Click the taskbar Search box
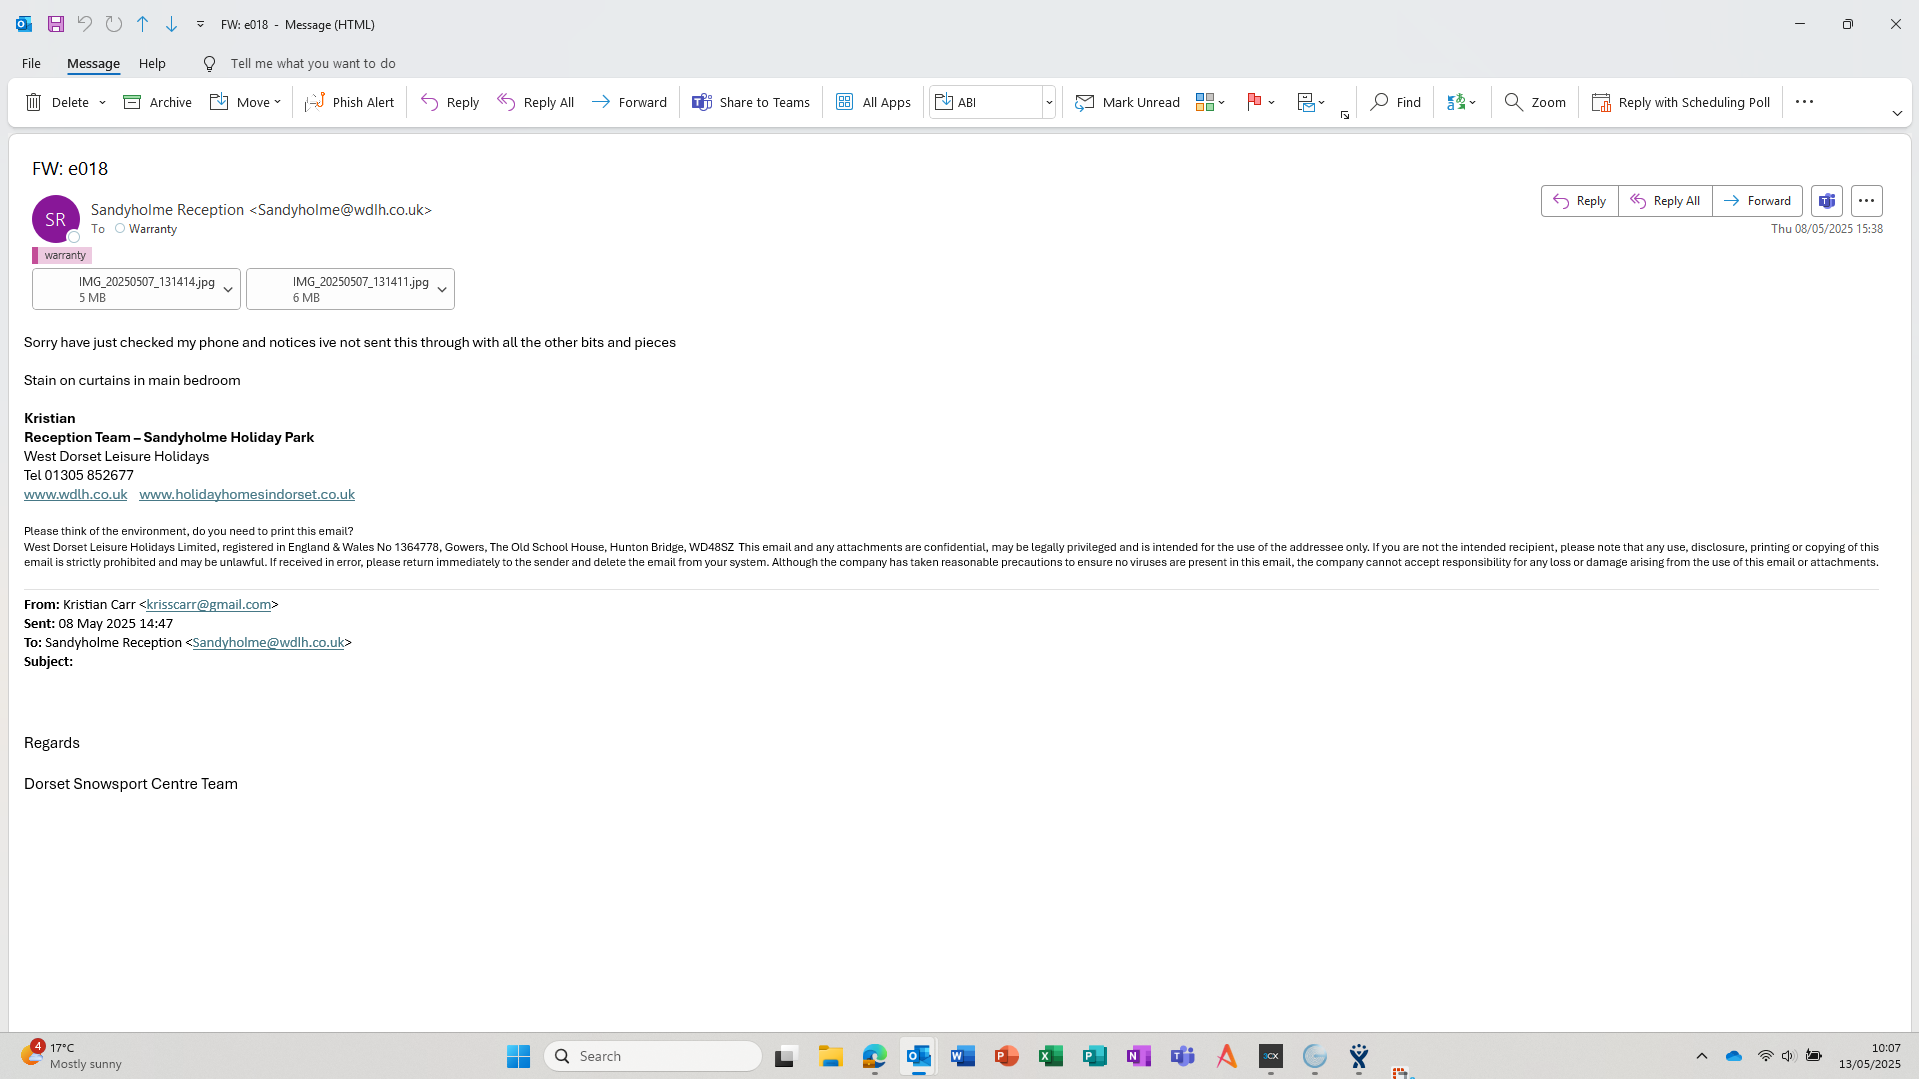Viewport: 1919px width, 1079px height. (653, 1056)
